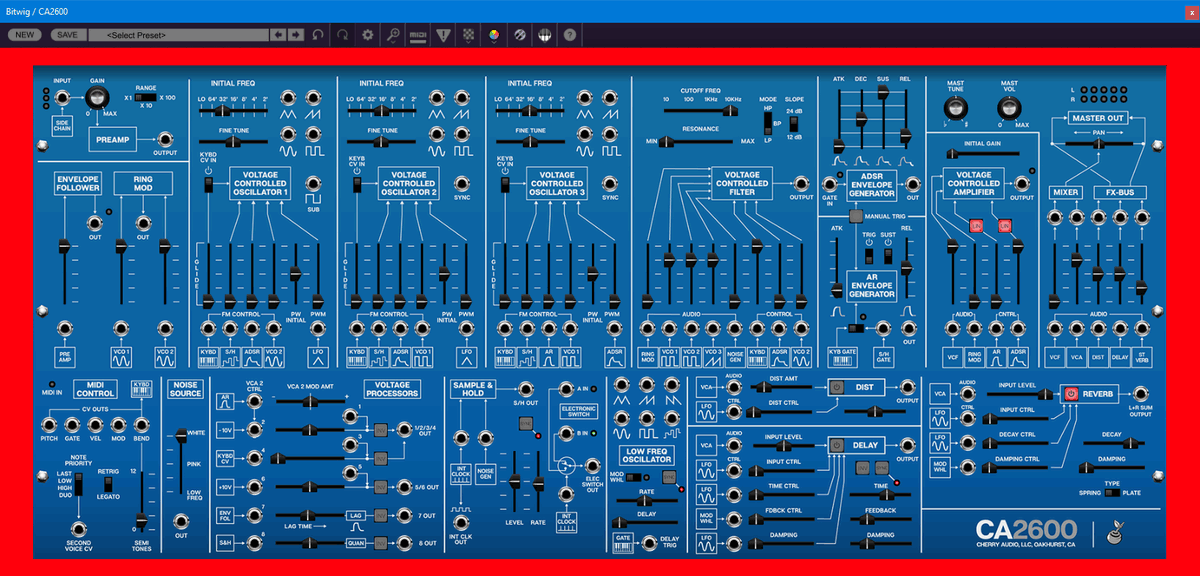Open the Select Preset dropdown
The height and width of the screenshot is (576, 1200).
coord(179,34)
